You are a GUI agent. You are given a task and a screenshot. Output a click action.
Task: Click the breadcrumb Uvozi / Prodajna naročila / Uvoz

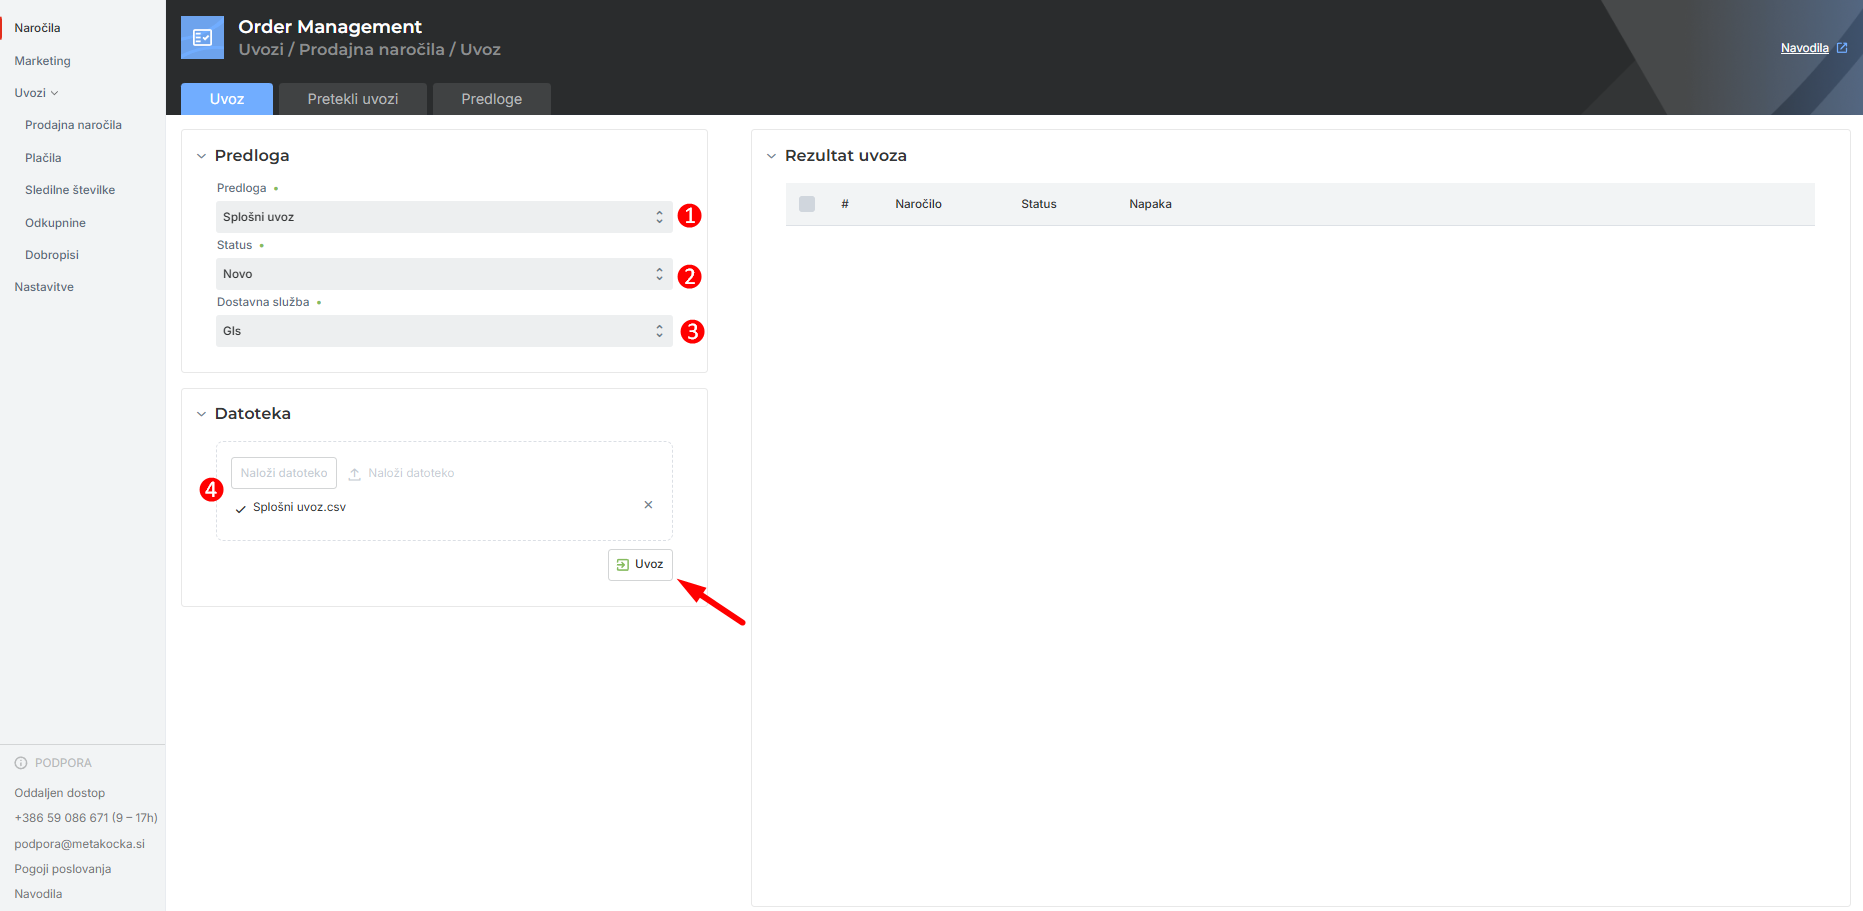369,50
